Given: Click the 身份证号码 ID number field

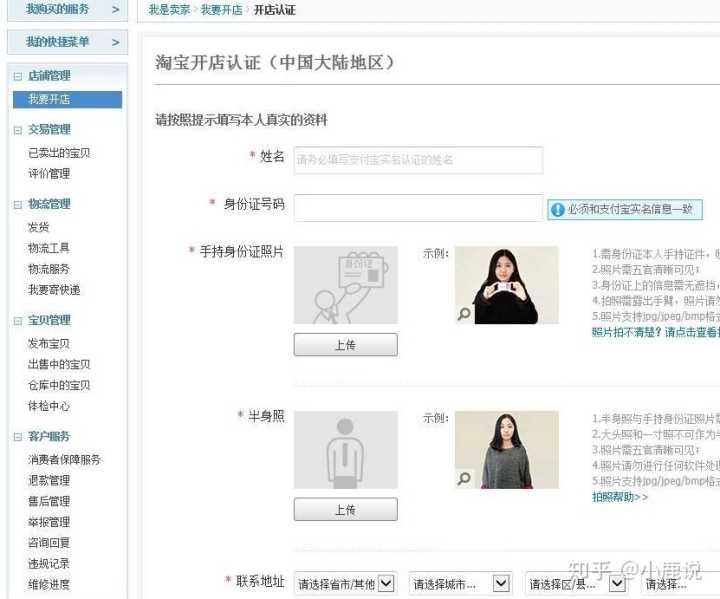Looking at the screenshot, I should coord(418,207).
